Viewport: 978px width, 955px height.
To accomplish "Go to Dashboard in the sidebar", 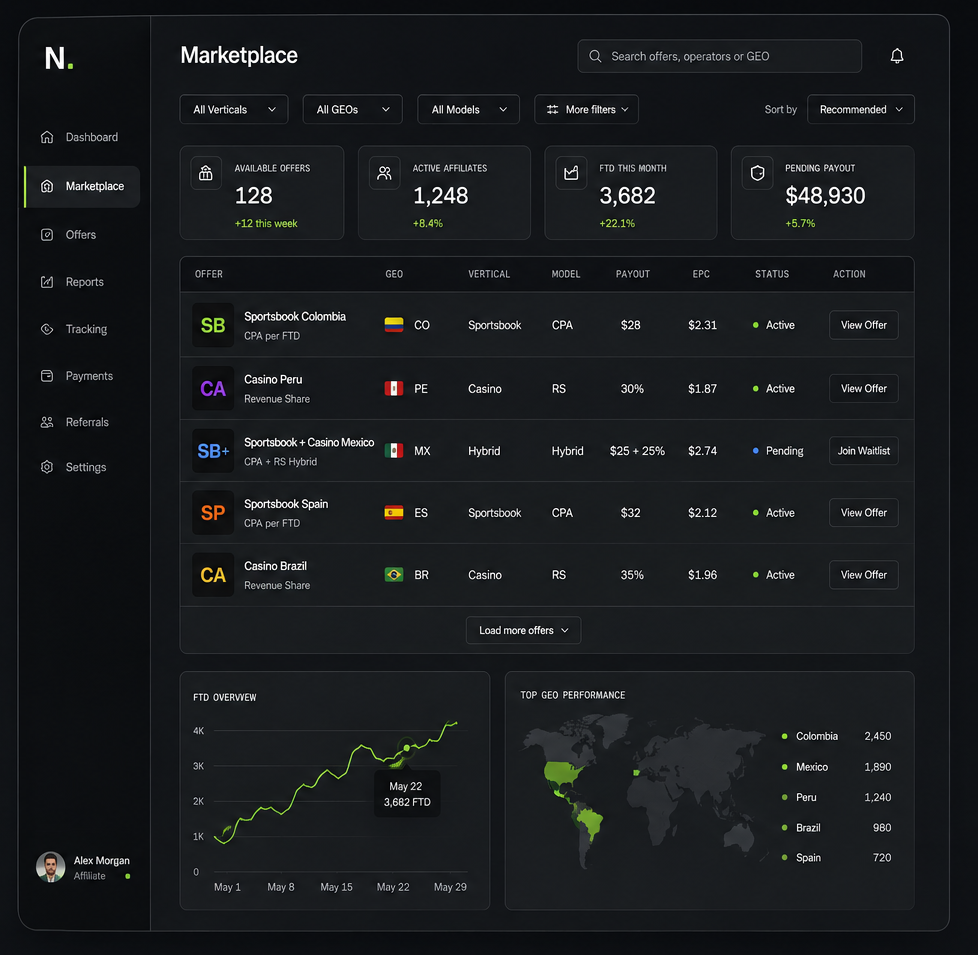I will click(82, 137).
